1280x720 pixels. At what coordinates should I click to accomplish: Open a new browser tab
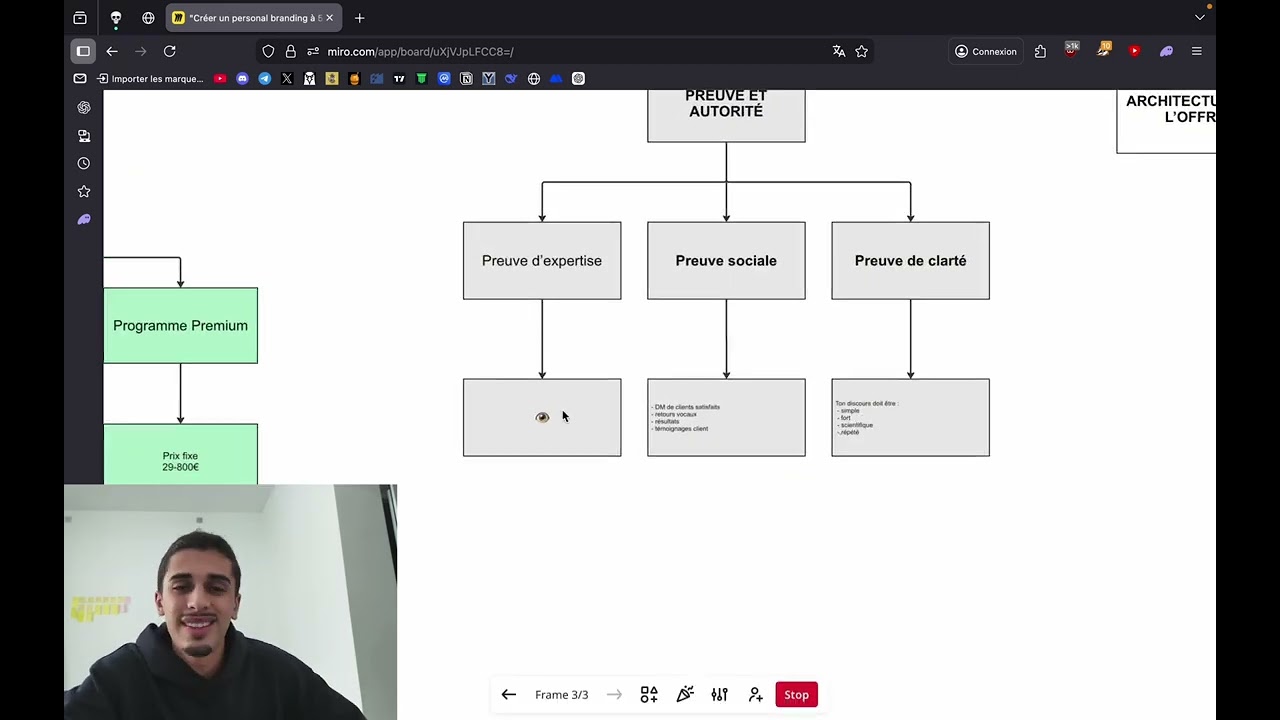360,18
